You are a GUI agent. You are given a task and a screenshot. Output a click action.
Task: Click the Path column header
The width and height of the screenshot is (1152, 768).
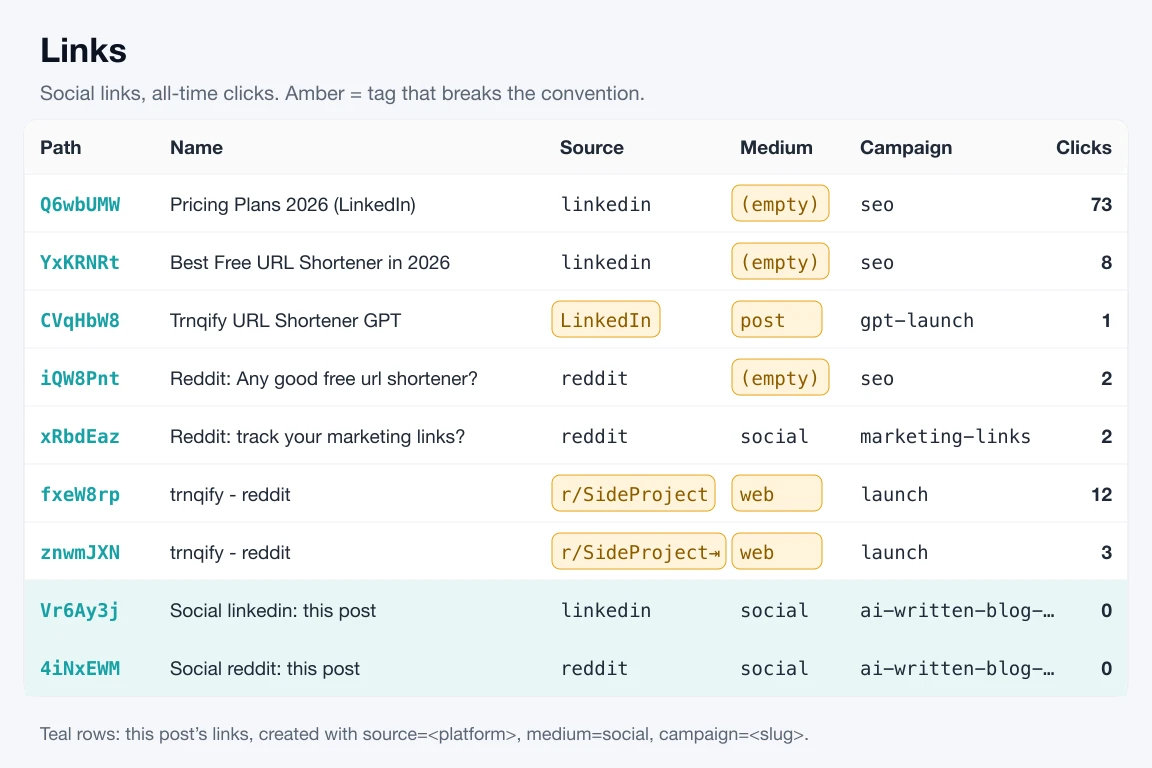coord(61,148)
